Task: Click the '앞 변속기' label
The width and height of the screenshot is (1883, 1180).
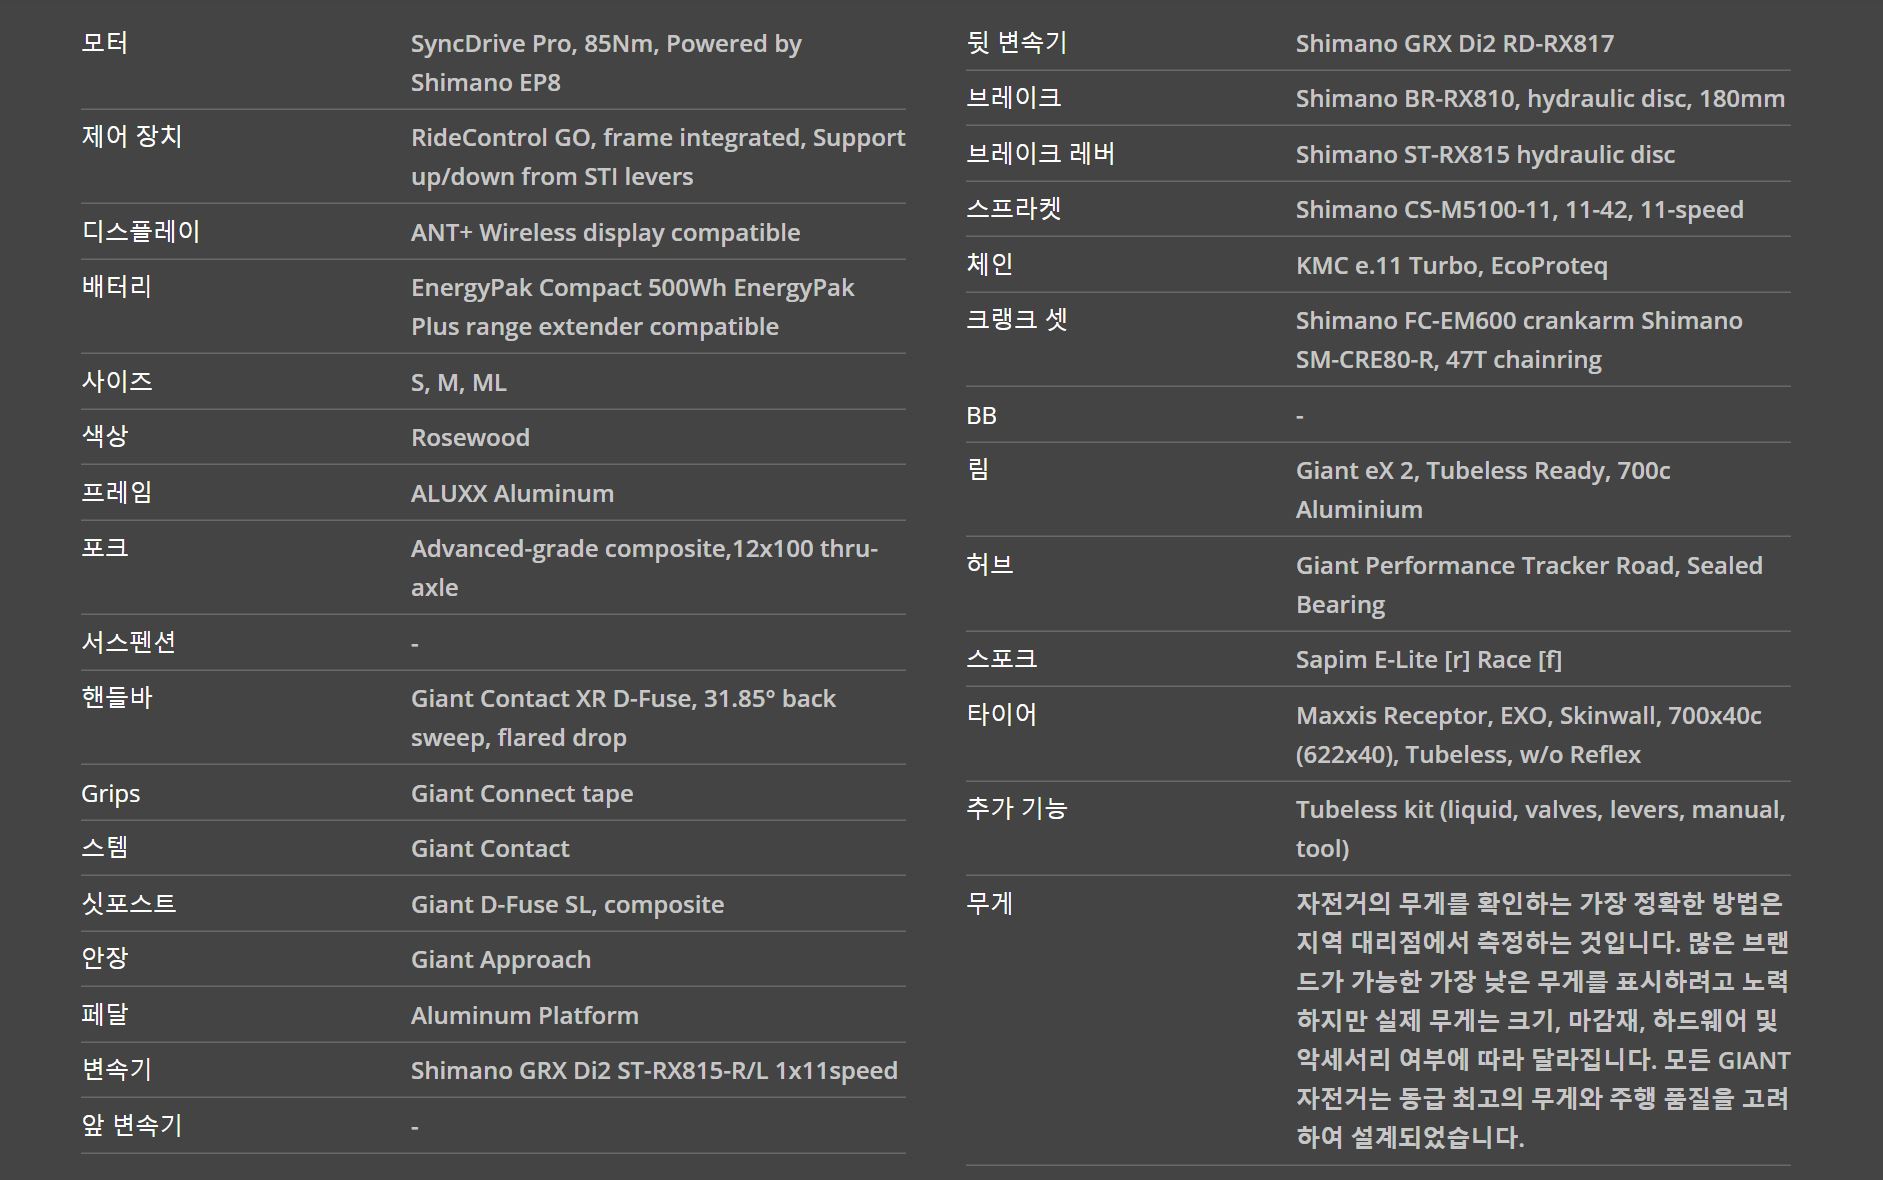Action: point(132,1126)
